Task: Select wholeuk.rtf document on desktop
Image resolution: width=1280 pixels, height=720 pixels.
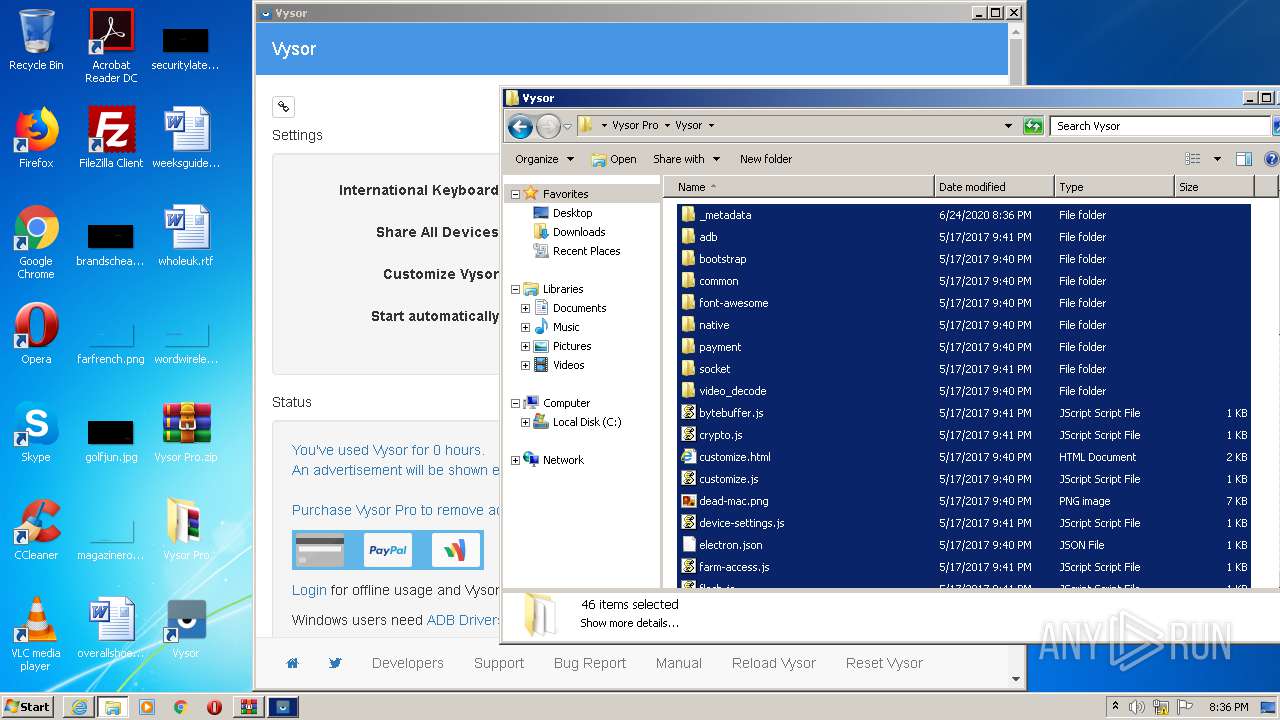Action: point(186,236)
